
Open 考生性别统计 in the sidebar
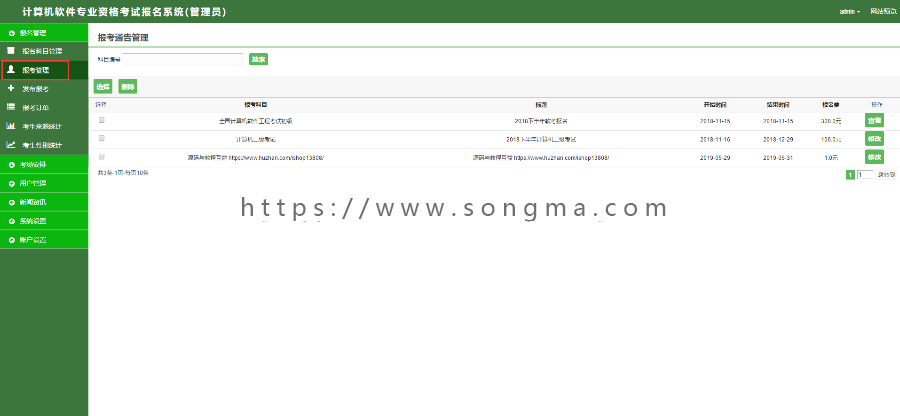[x=42, y=146]
